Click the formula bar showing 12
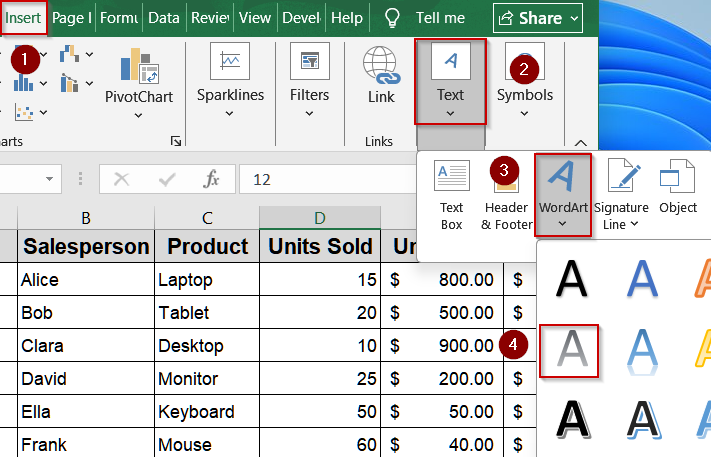Viewport: 711px width, 457px height. click(327, 180)
